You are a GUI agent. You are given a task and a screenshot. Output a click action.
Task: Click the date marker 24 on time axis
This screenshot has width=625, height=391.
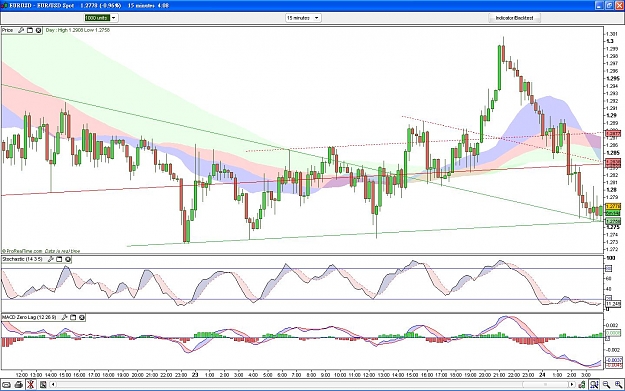(542, 375)
